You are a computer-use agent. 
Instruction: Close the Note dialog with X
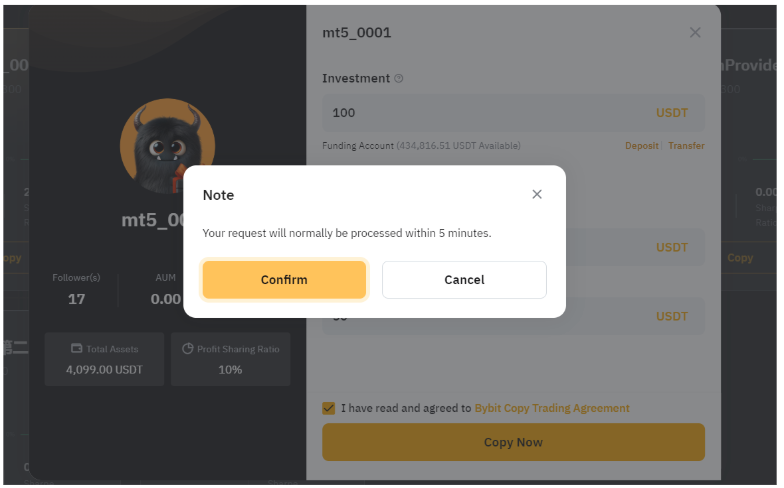point(537,194)
